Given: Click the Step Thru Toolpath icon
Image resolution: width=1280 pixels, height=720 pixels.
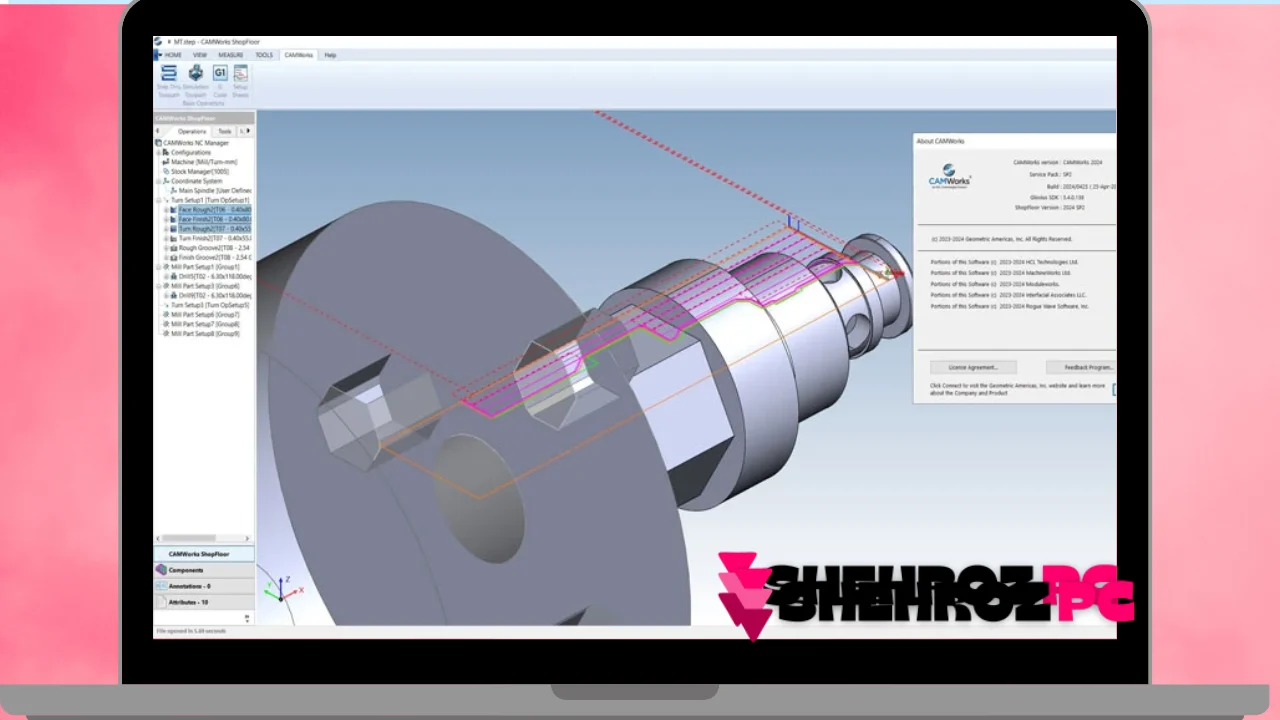Looking at the screenshot, I should (169, 73).
